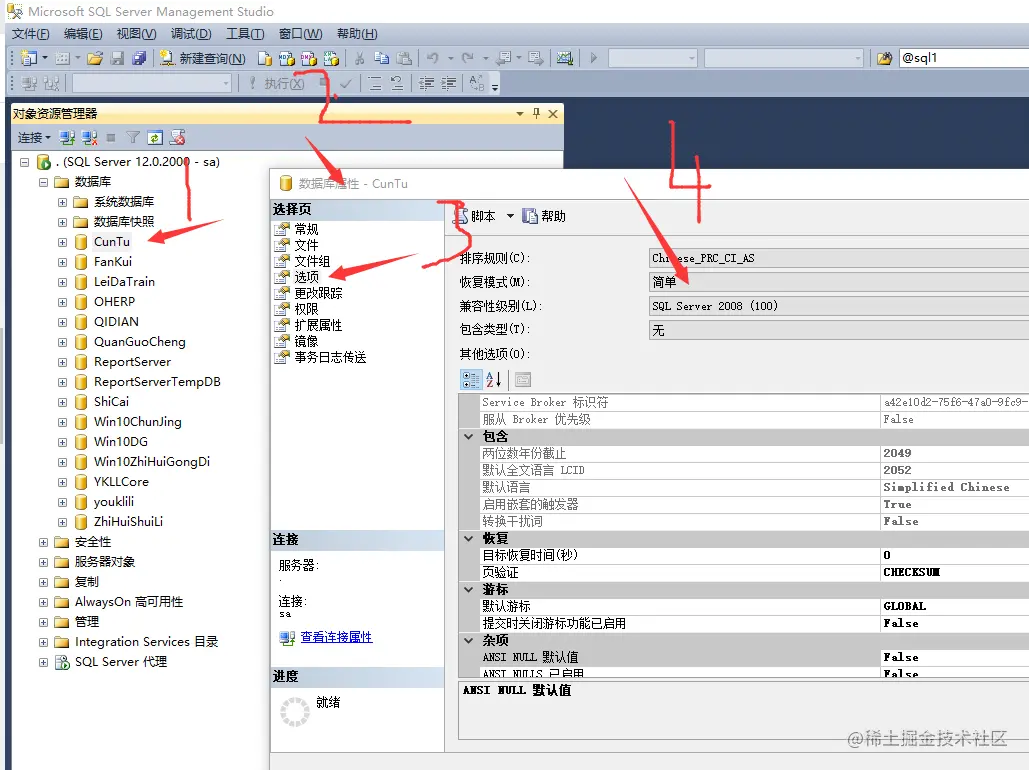The image size is (1029, 770).
Task: Select the FanKui database
Action: pyautogui.click(x=113, y=262)
